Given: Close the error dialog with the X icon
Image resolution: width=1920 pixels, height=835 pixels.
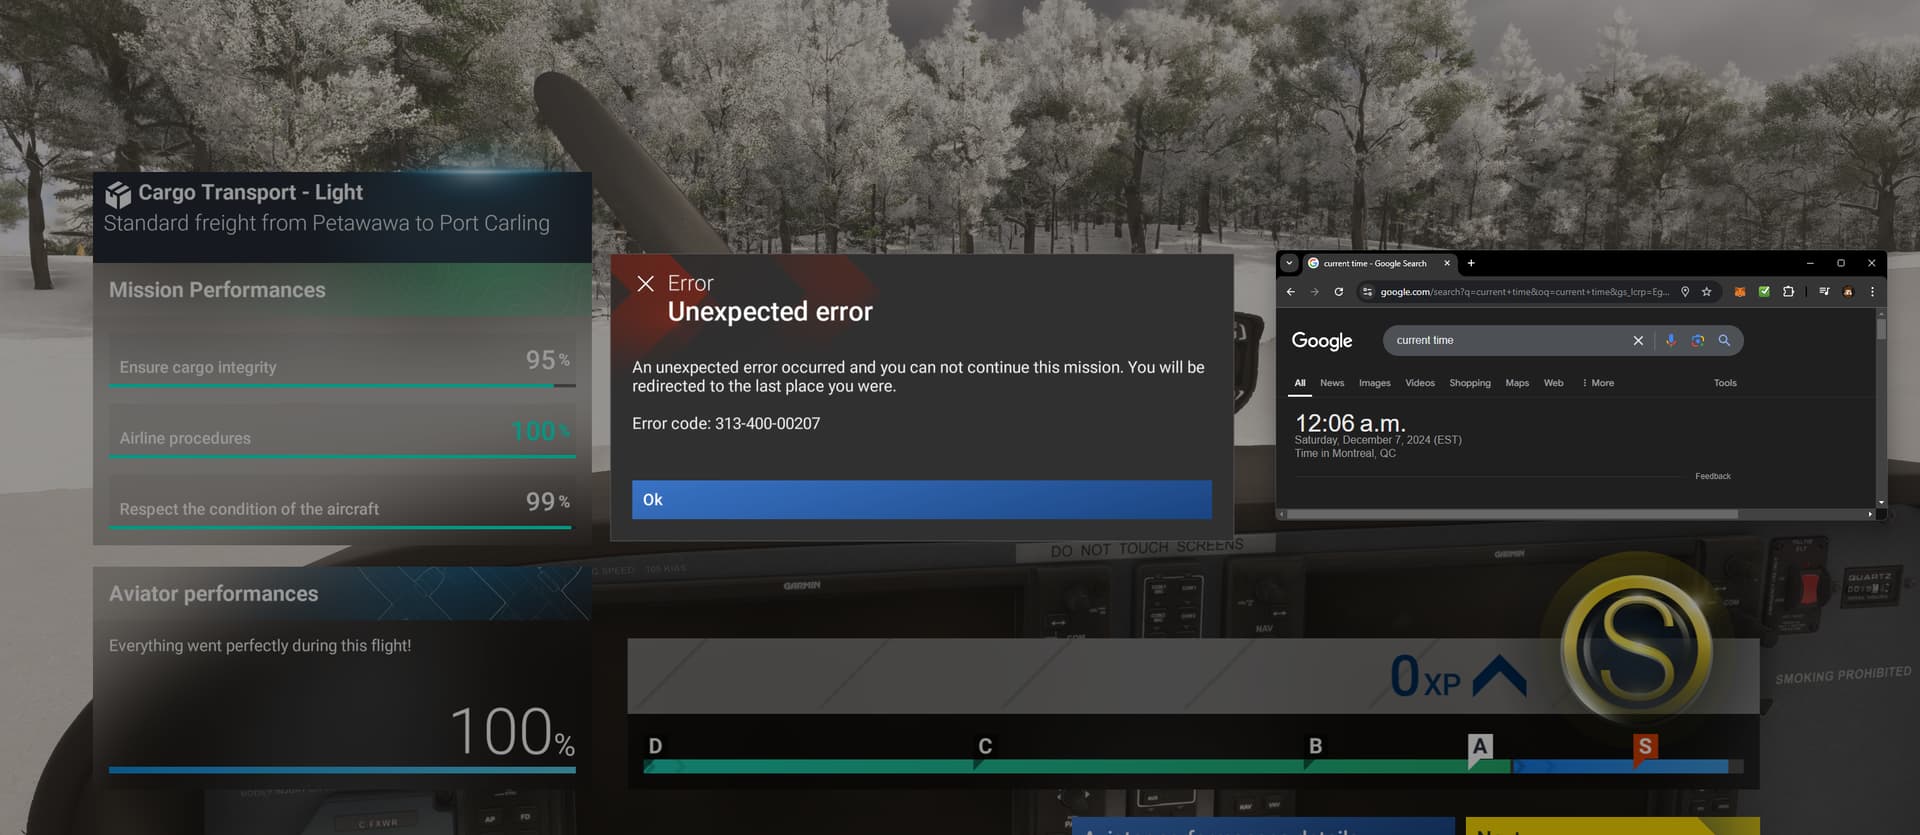Looking at the screenshot, I should coord(646,284).
